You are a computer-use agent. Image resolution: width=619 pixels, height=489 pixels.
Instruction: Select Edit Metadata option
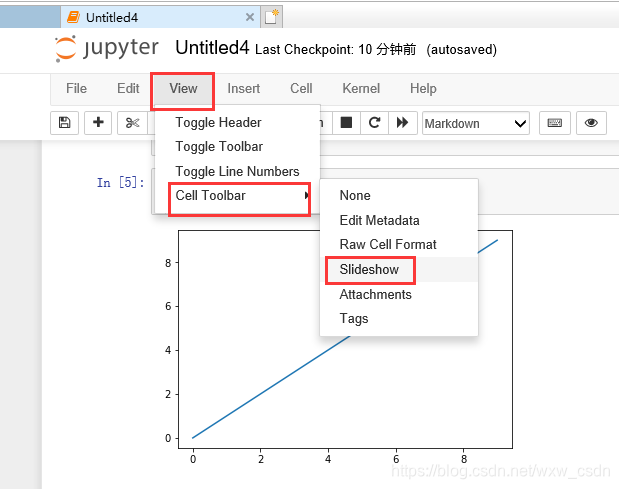tap(399, 220)
